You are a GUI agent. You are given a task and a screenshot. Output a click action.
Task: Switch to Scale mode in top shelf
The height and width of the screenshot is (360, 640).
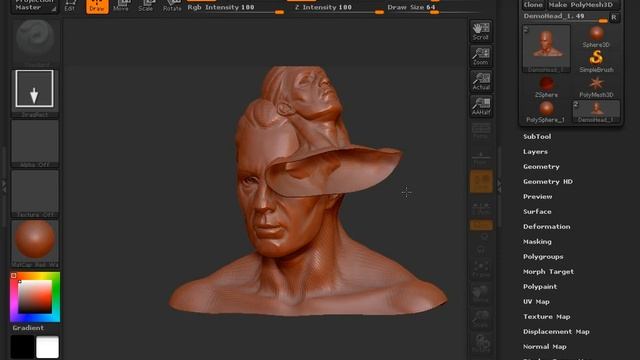(x=146, y=6)
